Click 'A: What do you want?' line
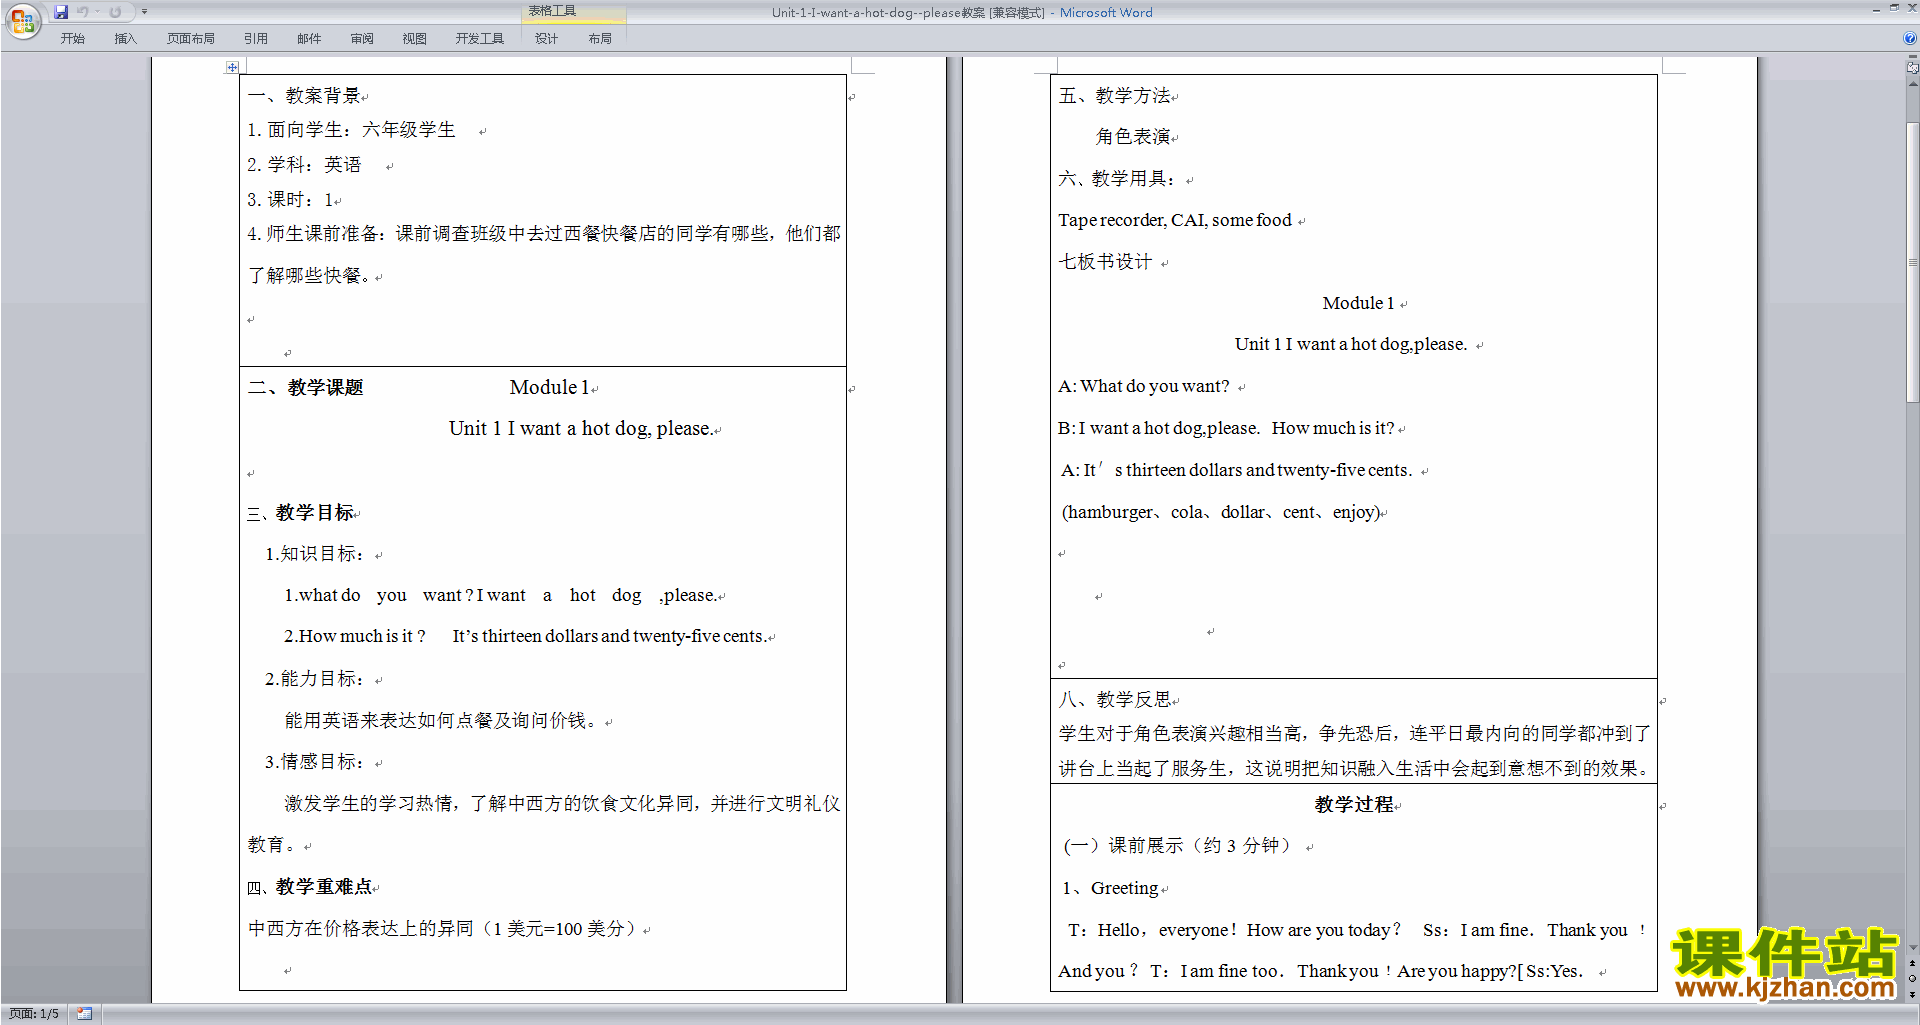1920x1025 pixels. pyautogui.click(x=1144, y=387)
